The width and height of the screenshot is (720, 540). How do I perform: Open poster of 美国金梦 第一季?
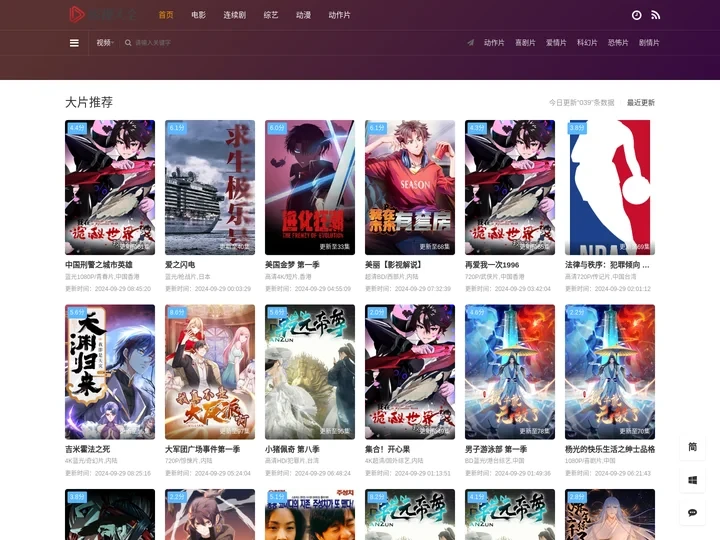click(310, 187)
